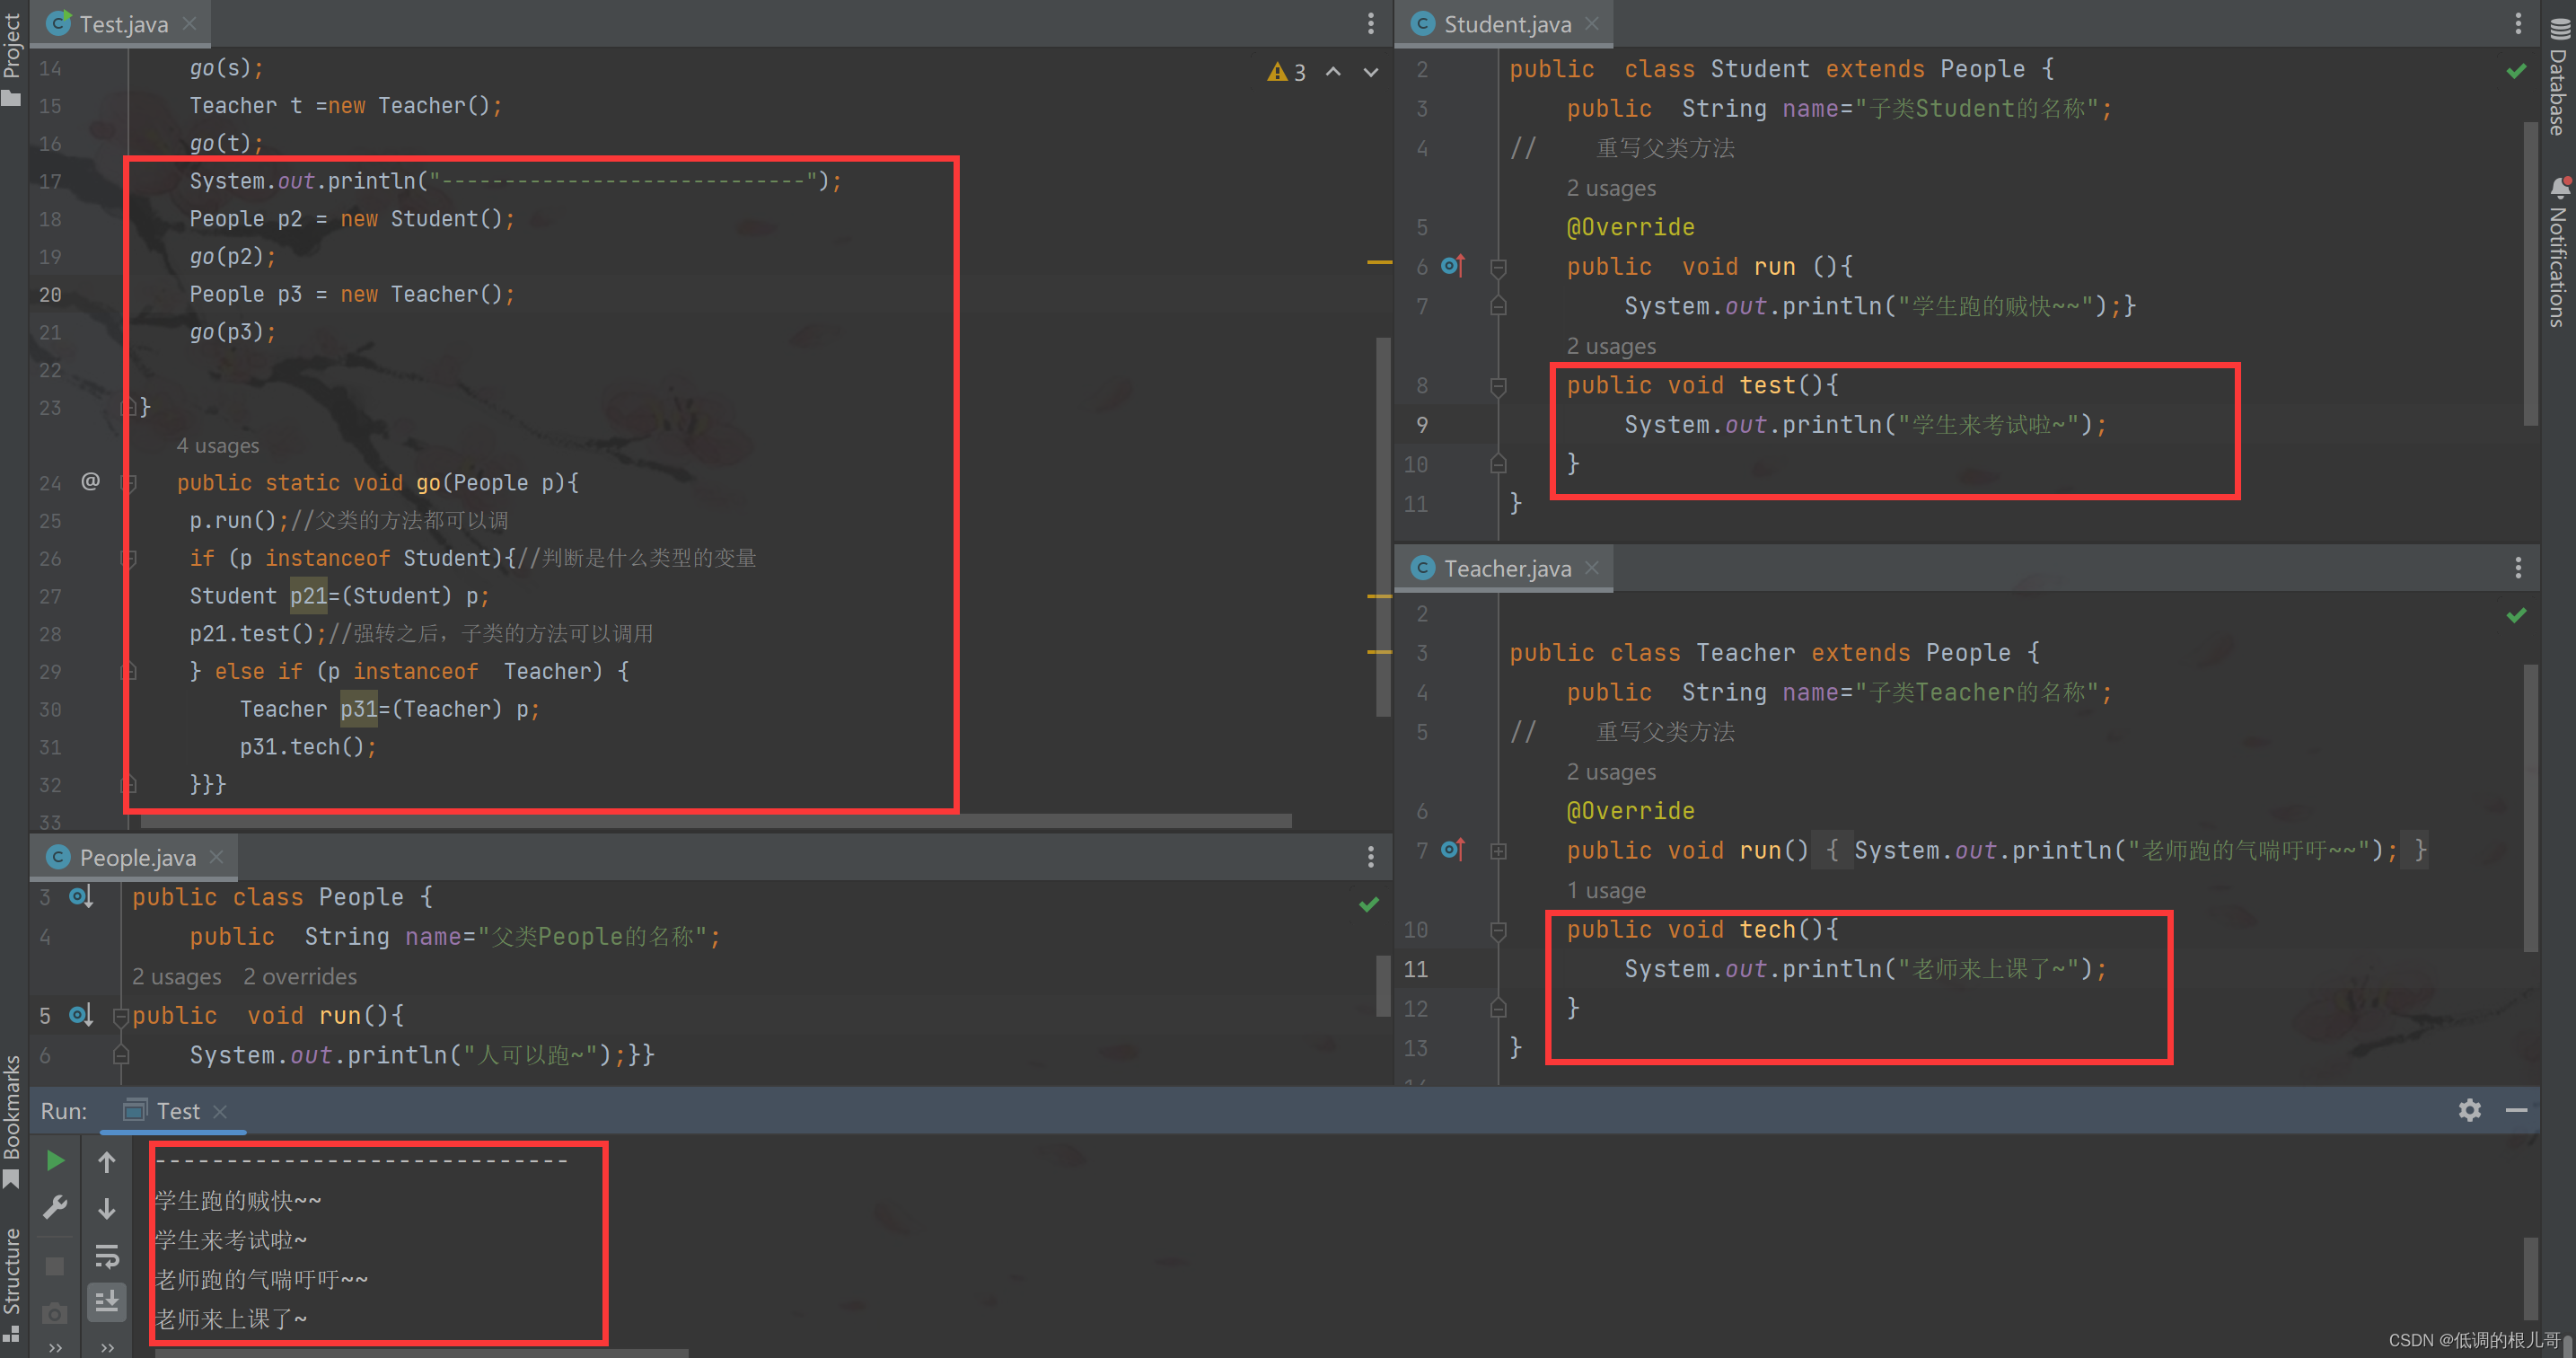Viewport: 2576px width, 1358px height.
Task: Click the '2 usages' hint in People.java
Action: click(x=176, y=976)
